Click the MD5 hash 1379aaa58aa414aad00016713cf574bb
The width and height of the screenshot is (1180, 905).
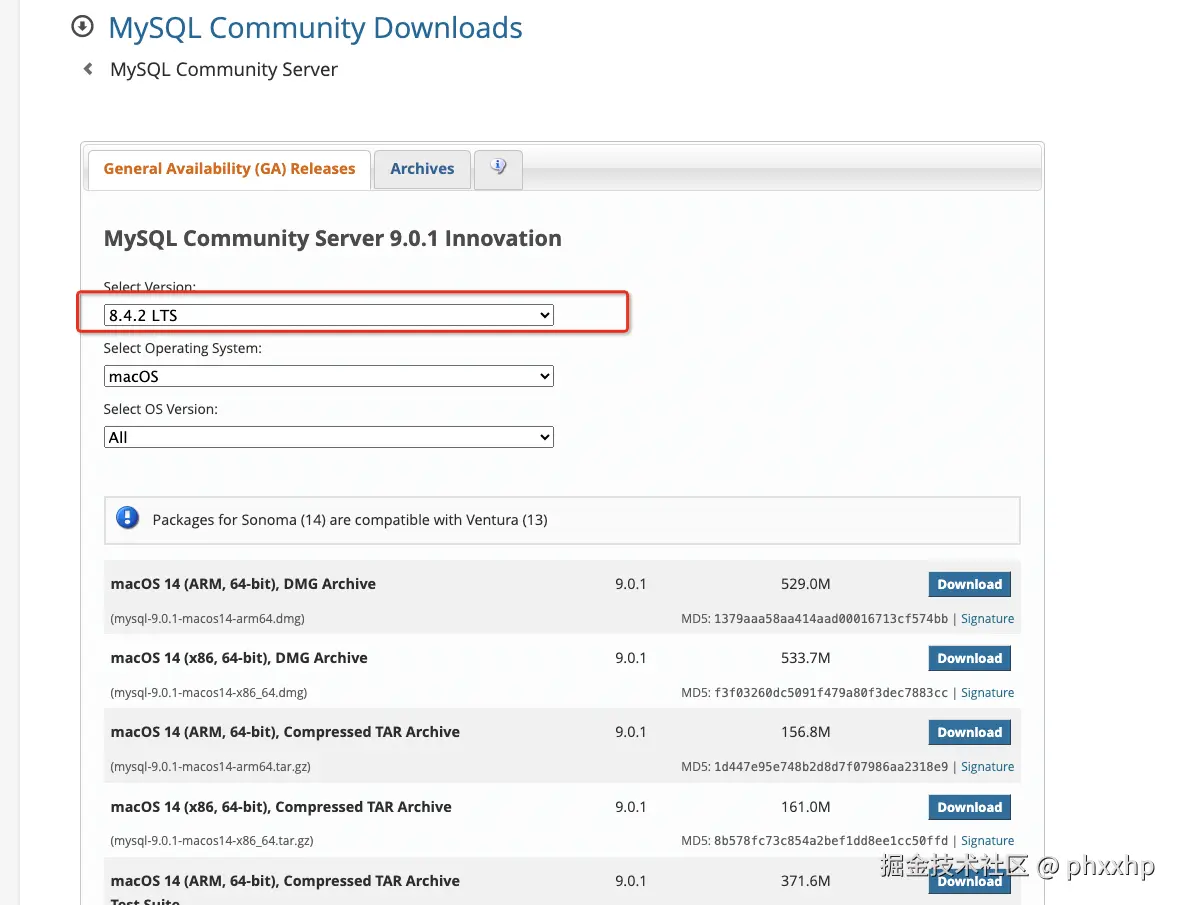[x=831, y=618]
